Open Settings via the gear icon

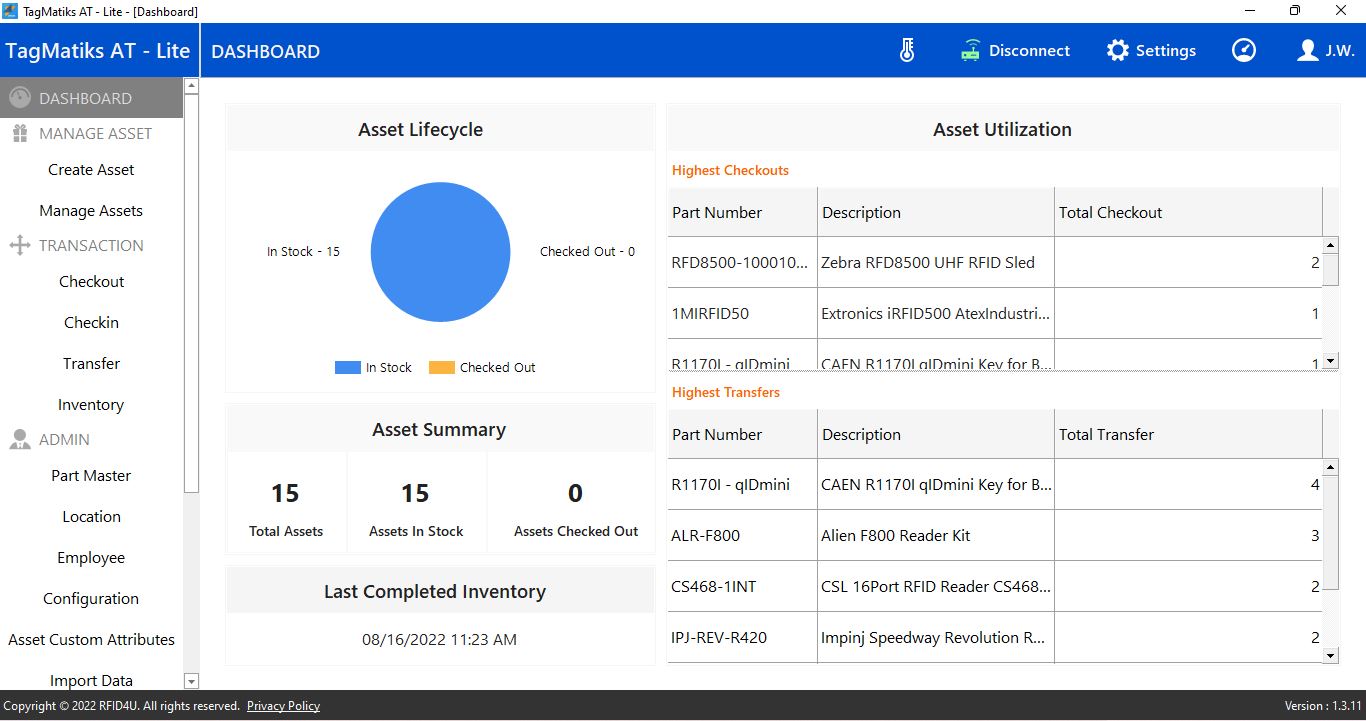click(1117, 51)
